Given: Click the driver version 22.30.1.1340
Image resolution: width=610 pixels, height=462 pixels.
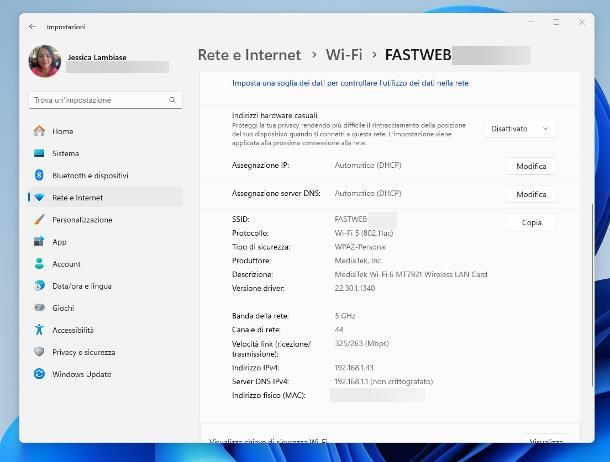Looking at the screenshot, I should pos(354,288).
